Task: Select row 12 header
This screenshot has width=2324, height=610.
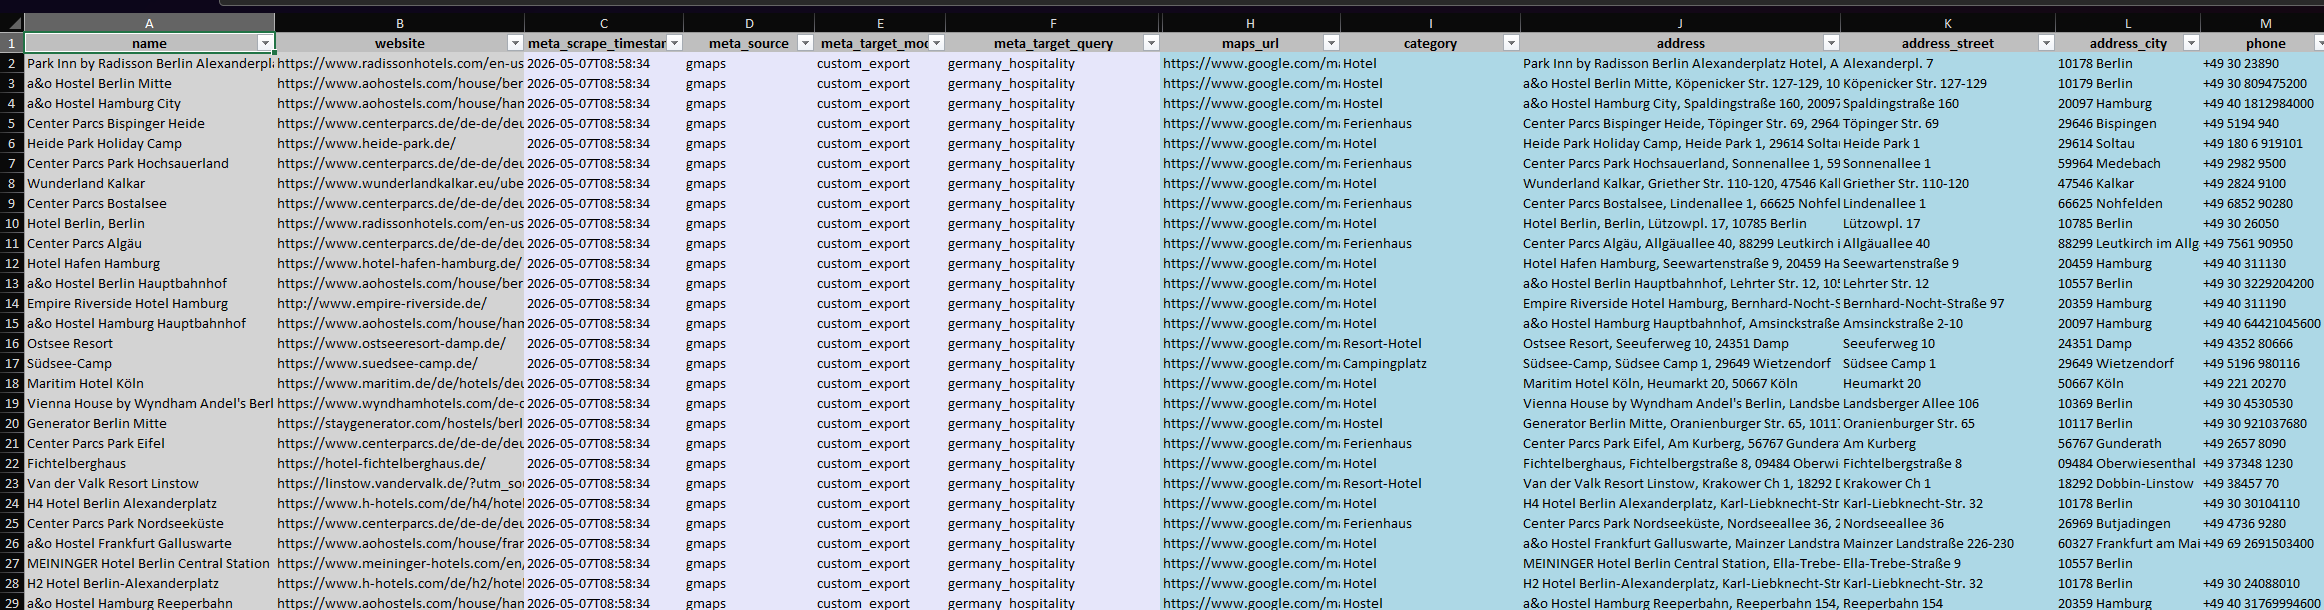Action: coord(12,263)
